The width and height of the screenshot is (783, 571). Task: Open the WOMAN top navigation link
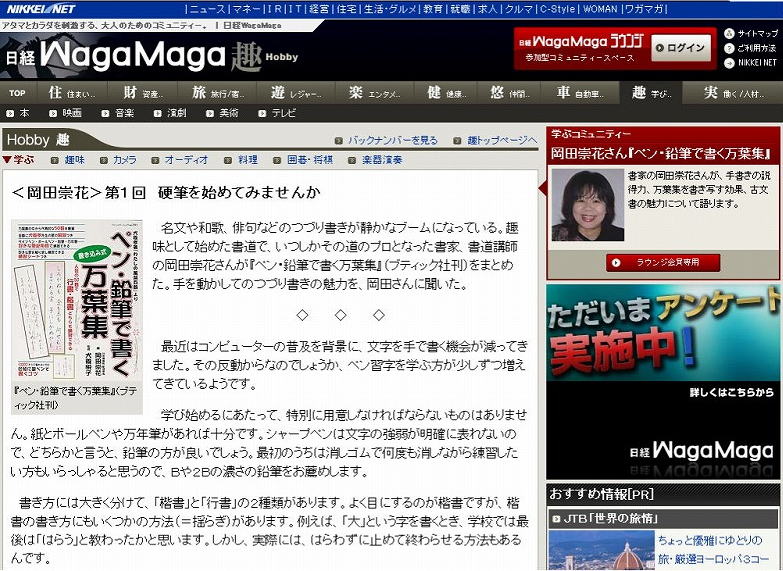click(x=600, y=9)
